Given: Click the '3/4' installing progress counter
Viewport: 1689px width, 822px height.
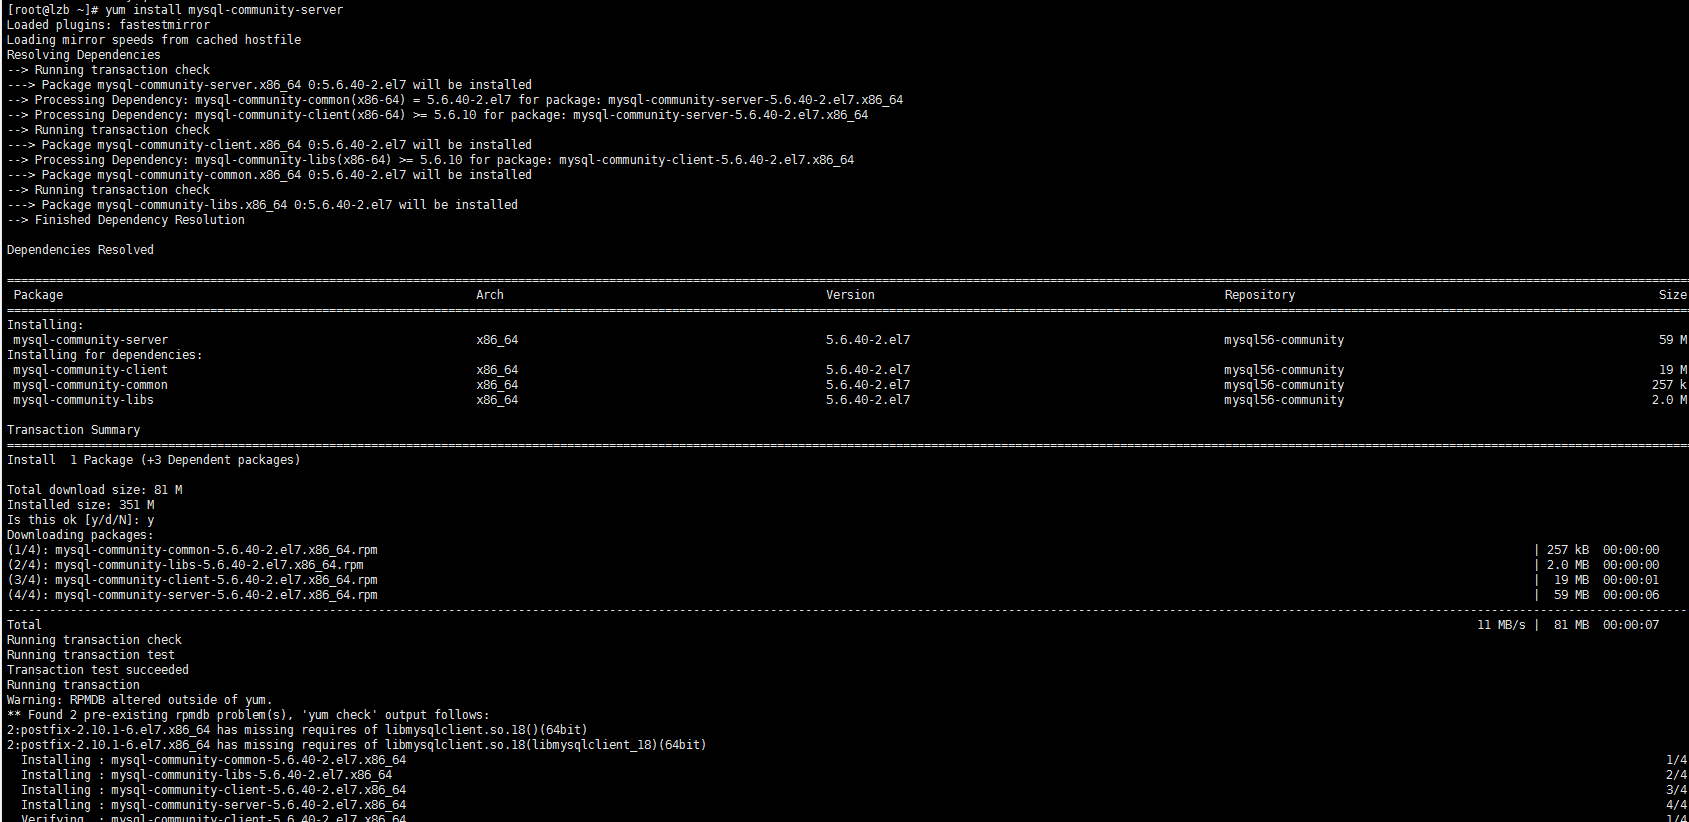Looking at the screenshot, I should (1677, 790).
